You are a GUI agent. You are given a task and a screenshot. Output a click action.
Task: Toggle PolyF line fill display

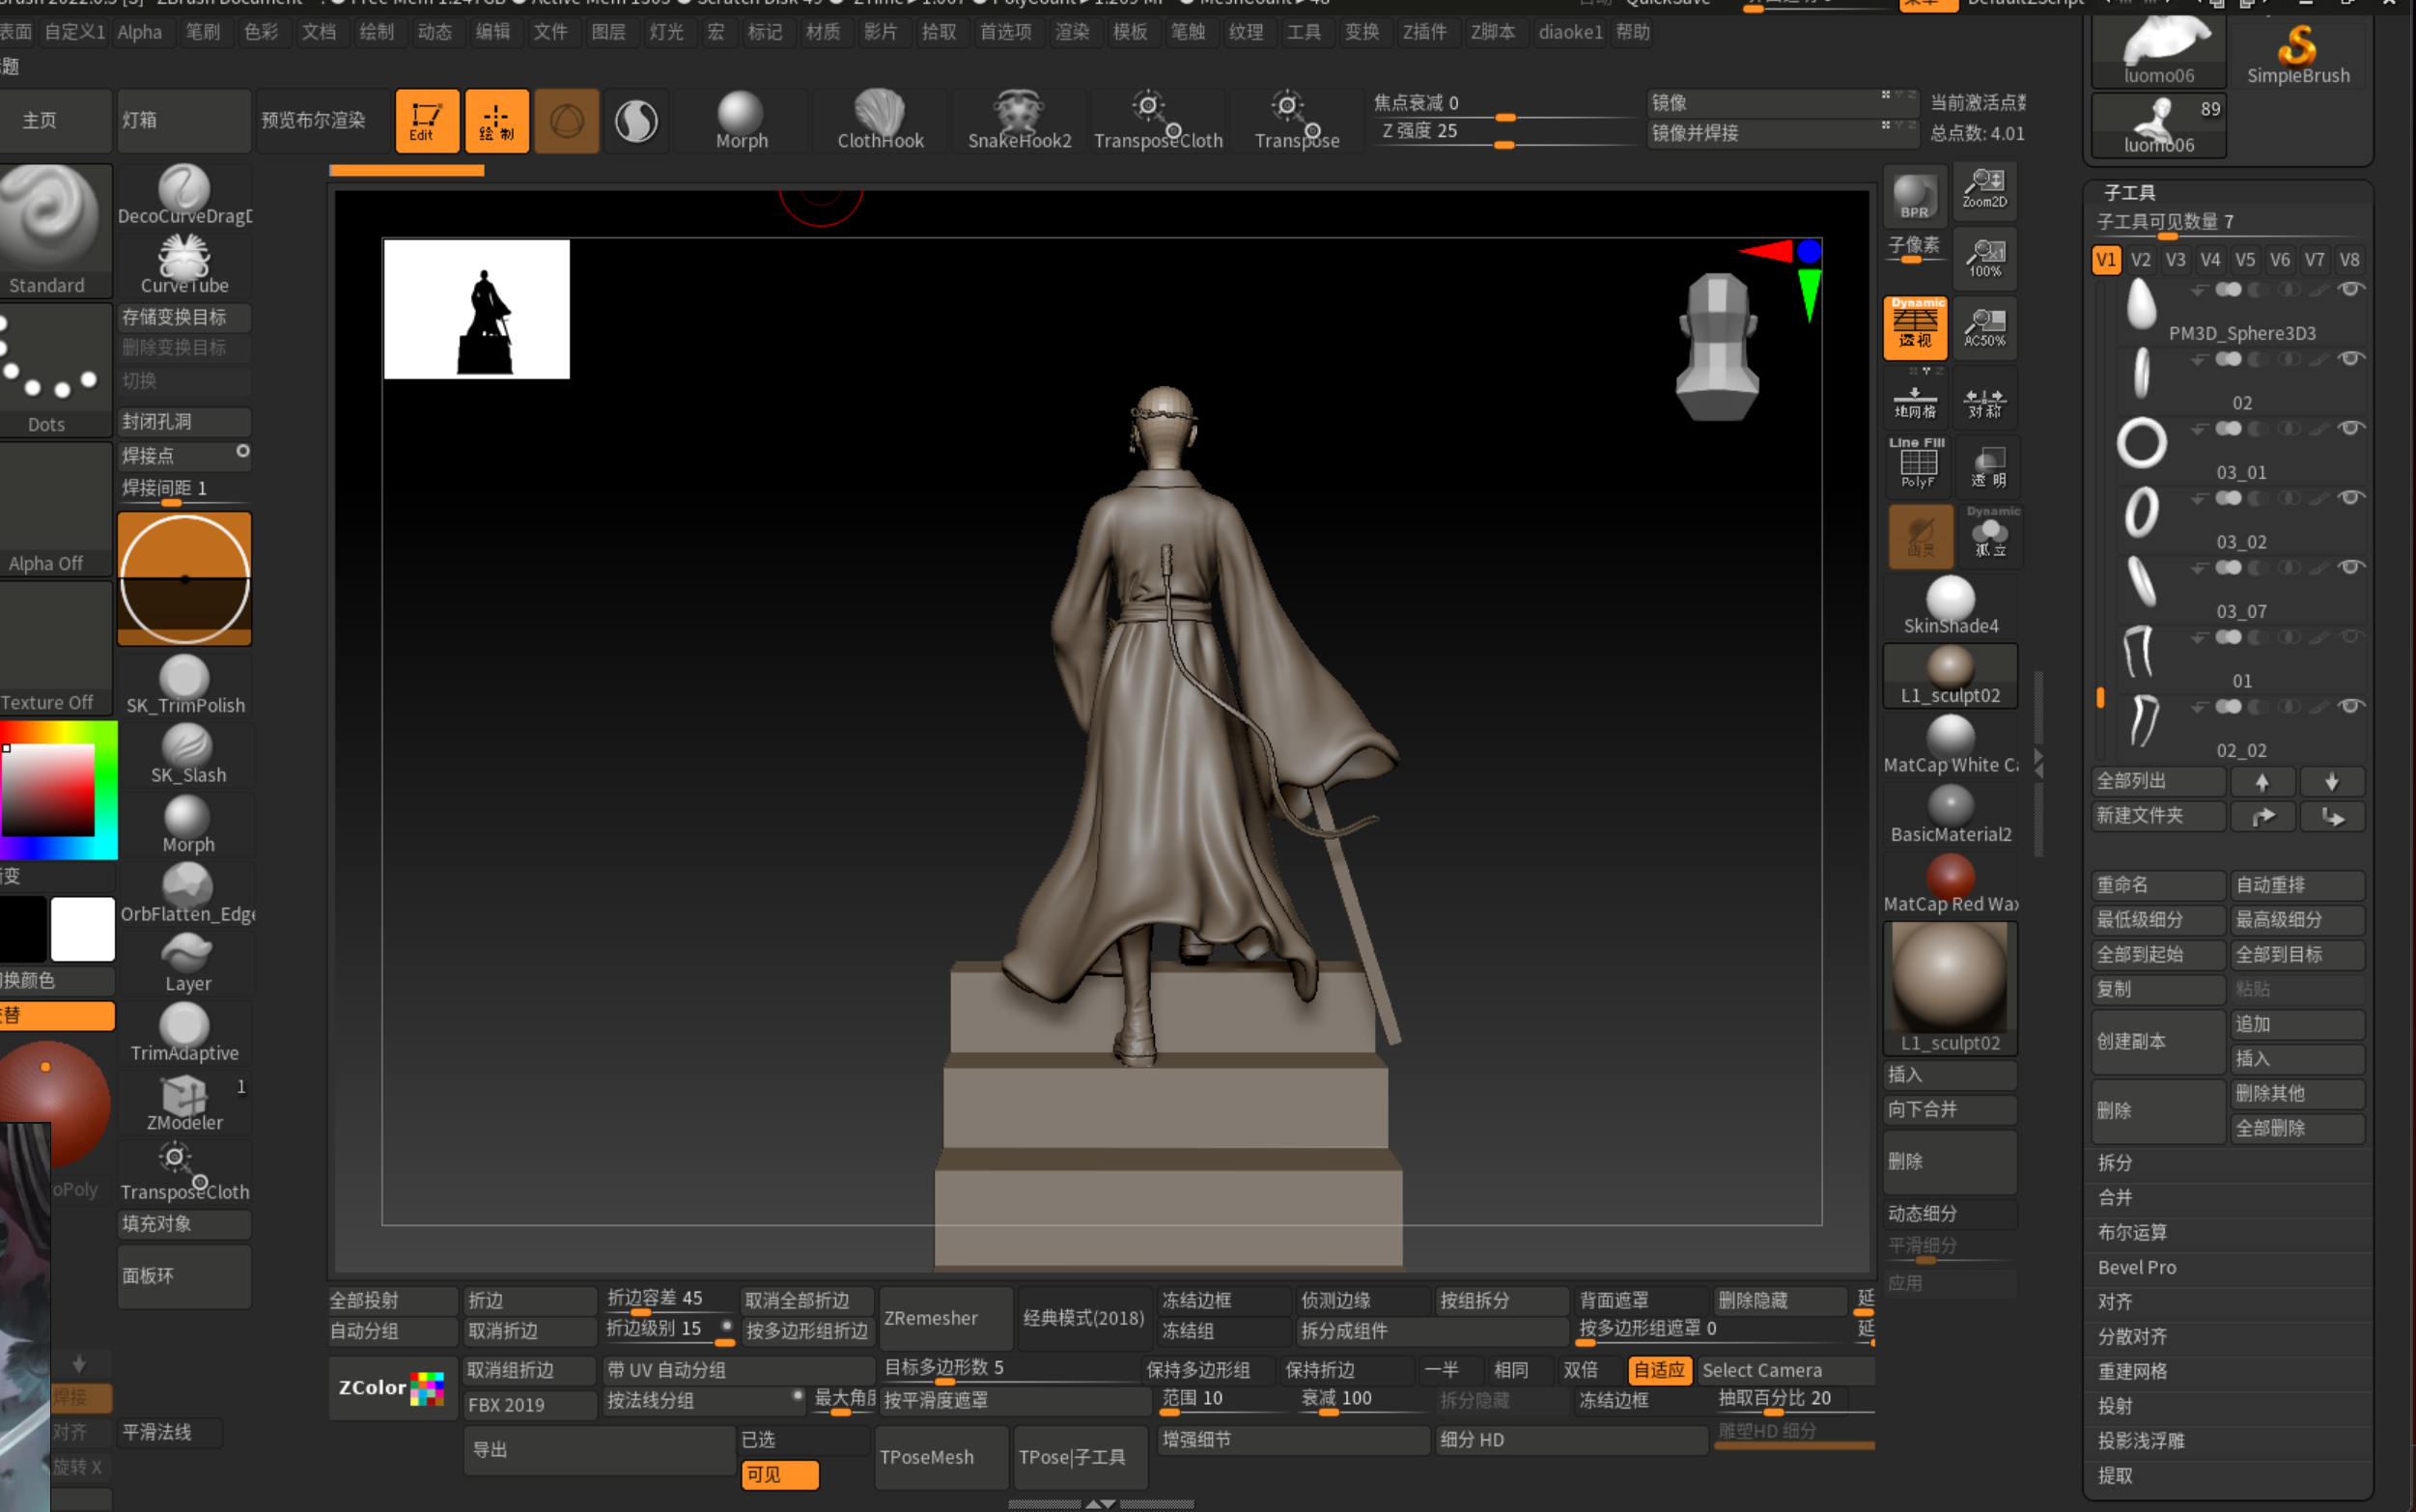[x=1916, y=464]
